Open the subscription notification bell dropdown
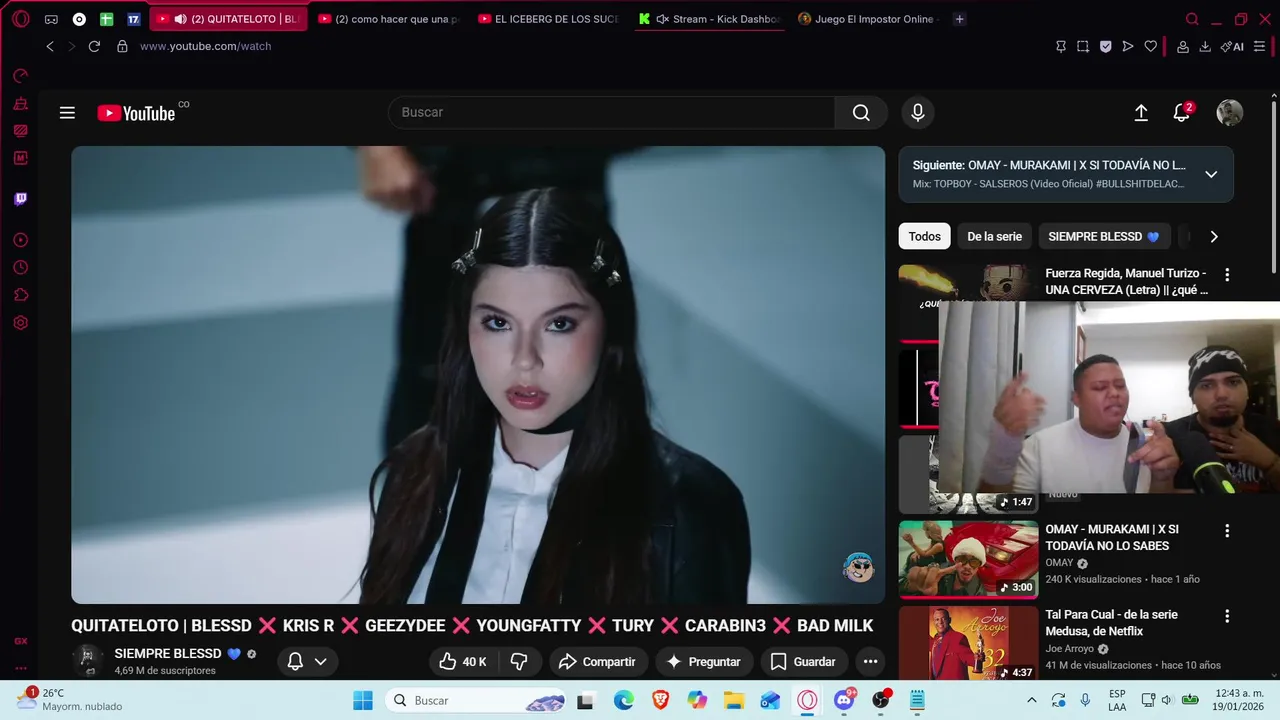This screenshot has width=1280, height=720. click(307, 661)
